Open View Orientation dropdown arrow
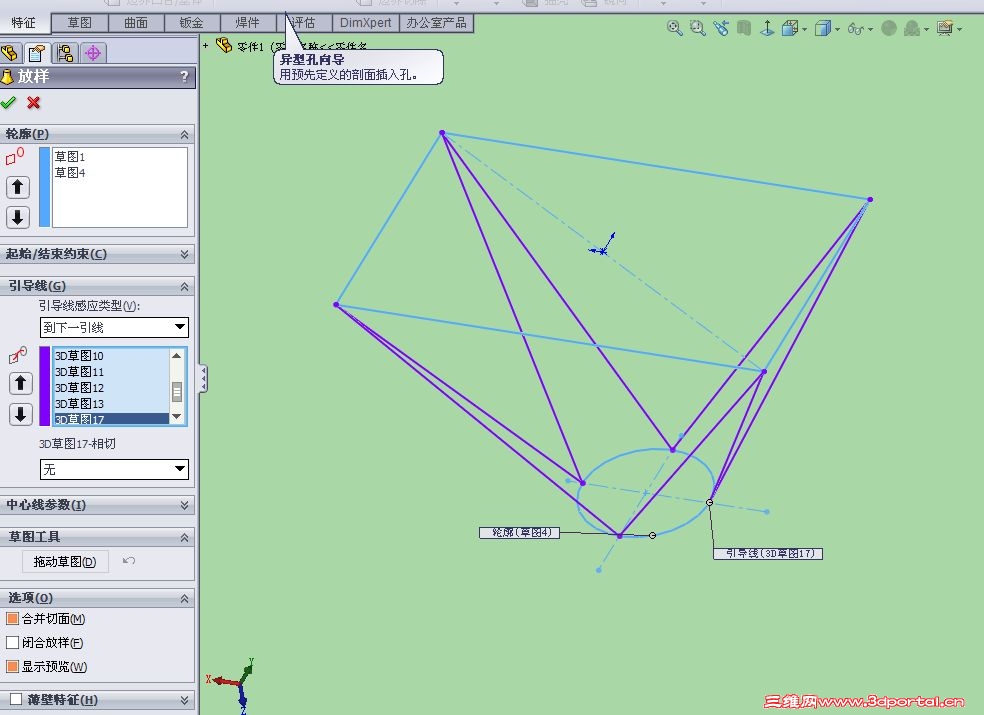The height and width of the screenshot is (715, 984). 805,30
